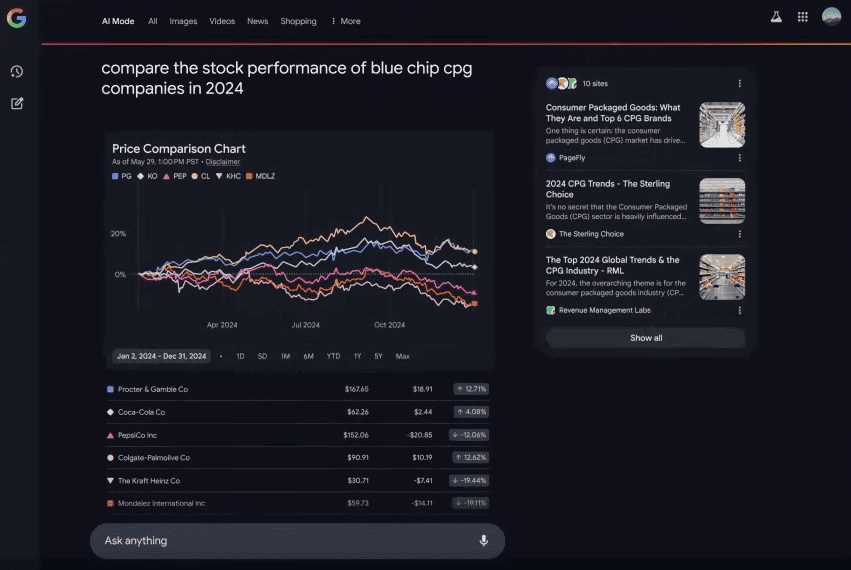
Task: Click the Show all sites button
Action: (646, 338)
